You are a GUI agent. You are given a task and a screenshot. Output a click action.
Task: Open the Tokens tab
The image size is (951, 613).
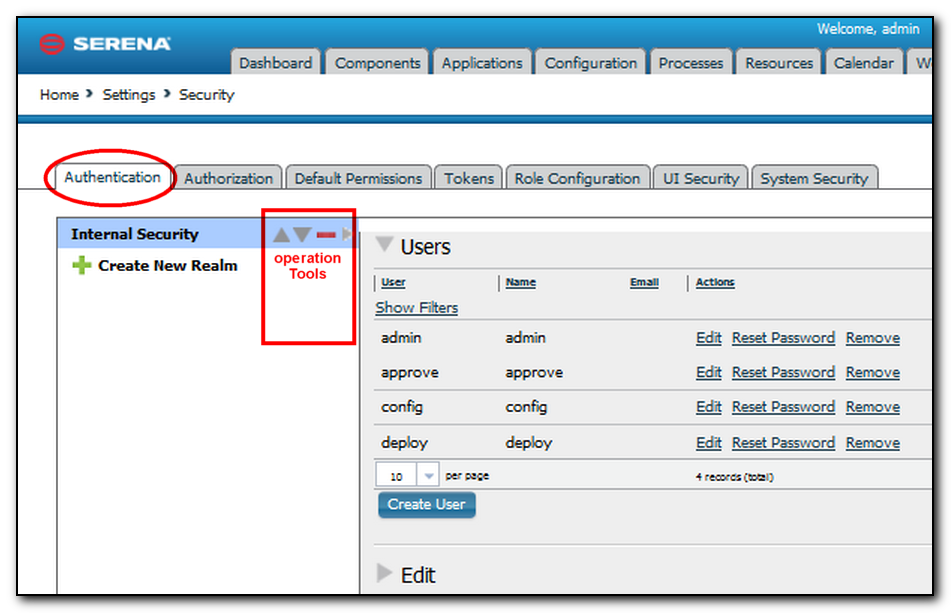(469, 179)
